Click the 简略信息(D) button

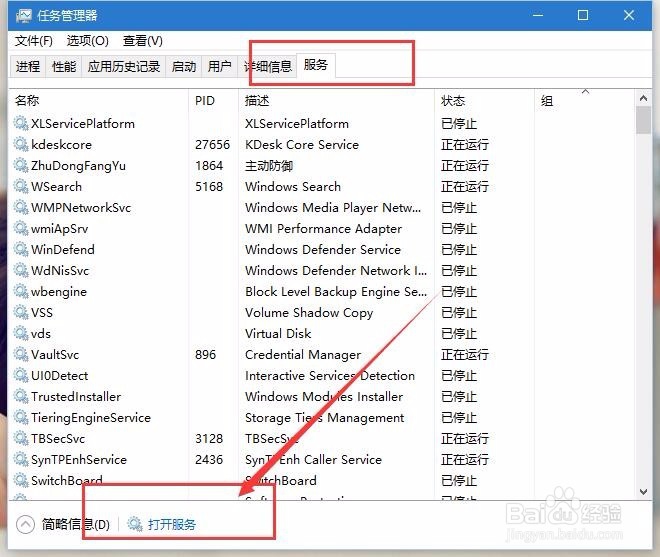click(x=76, y=525)
